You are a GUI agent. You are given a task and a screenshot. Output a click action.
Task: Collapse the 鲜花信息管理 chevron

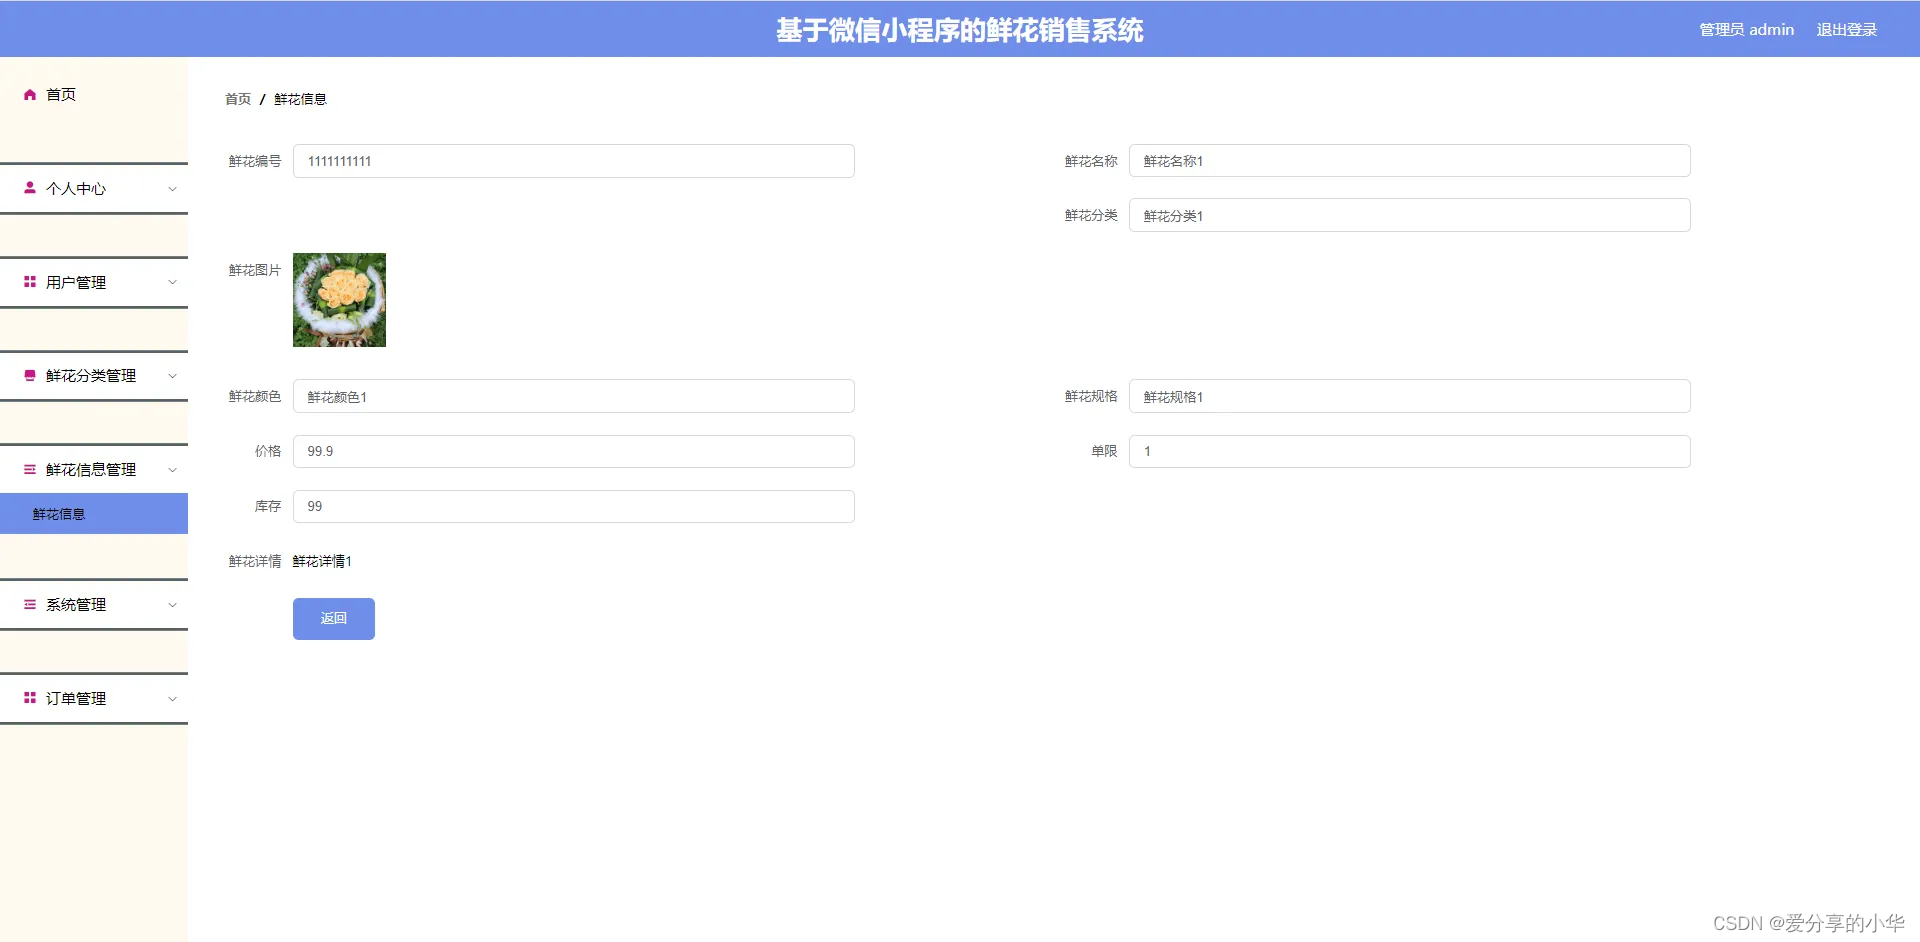point(172,470)
